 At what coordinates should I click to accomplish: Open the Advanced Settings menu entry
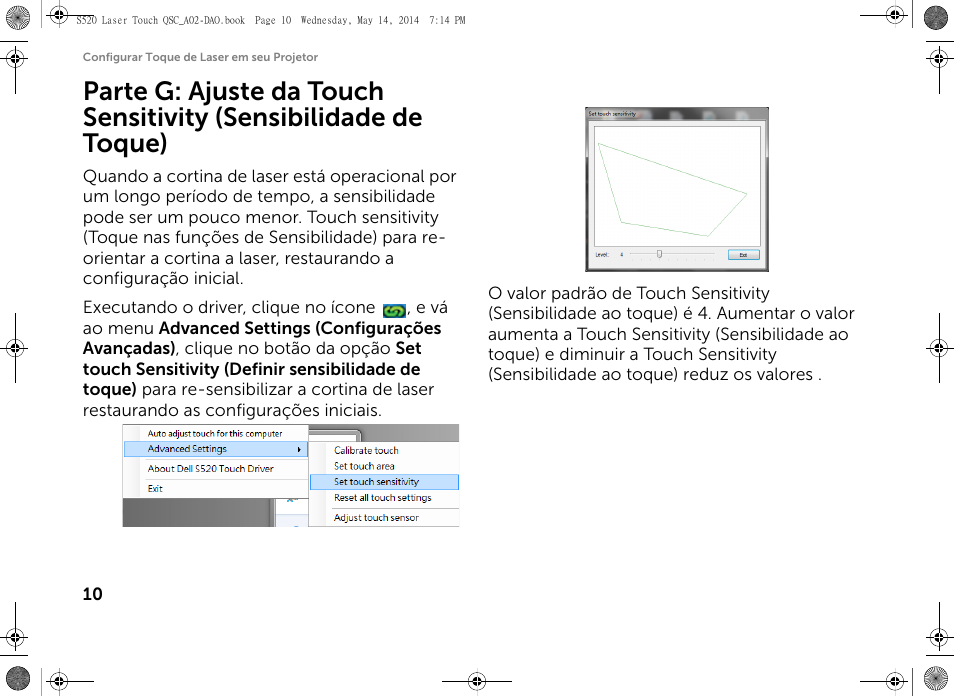(x=188, y=449)
